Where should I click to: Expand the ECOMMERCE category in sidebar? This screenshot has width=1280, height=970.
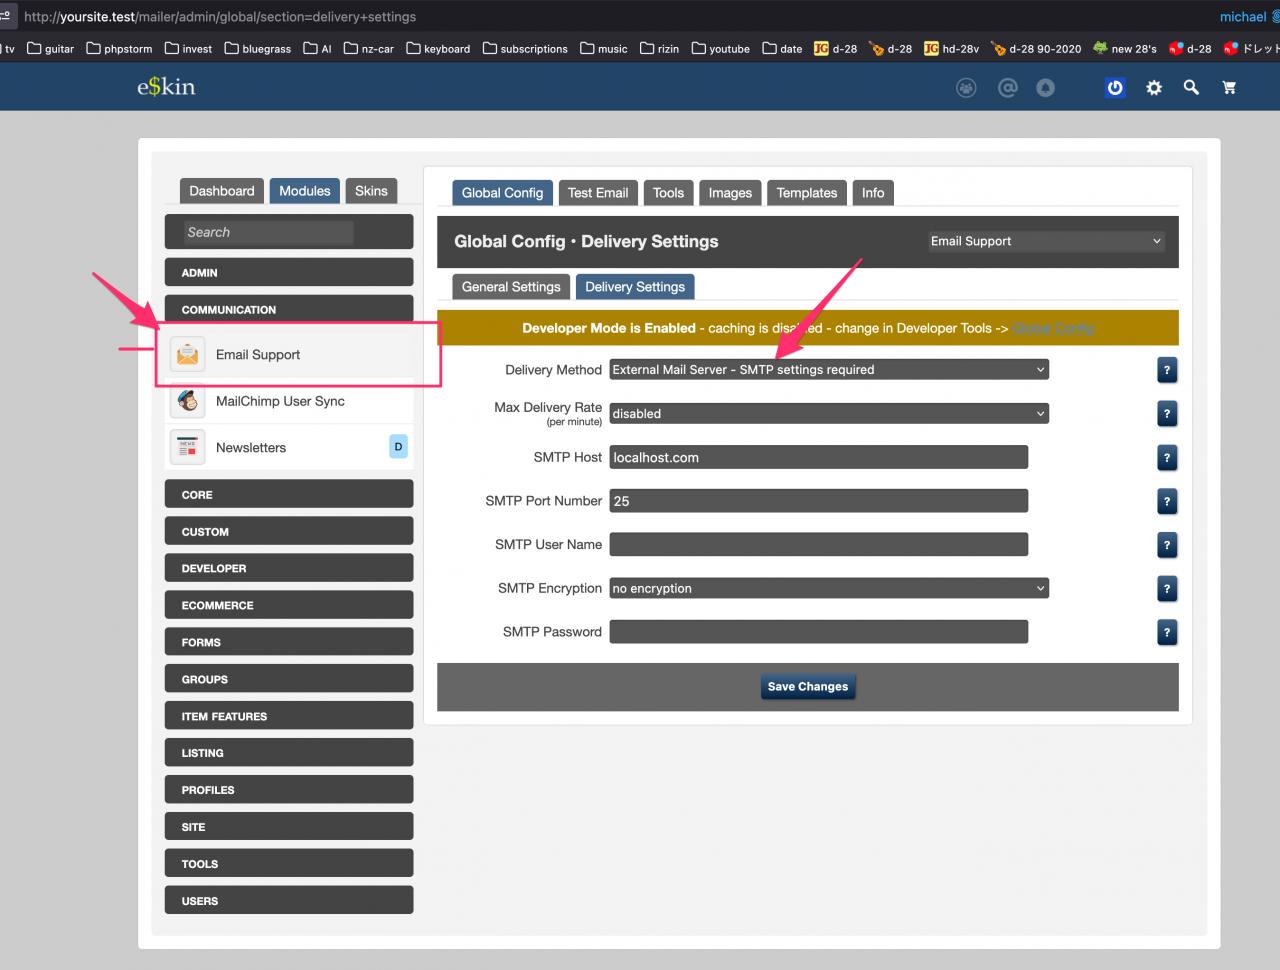coord(288,605)
